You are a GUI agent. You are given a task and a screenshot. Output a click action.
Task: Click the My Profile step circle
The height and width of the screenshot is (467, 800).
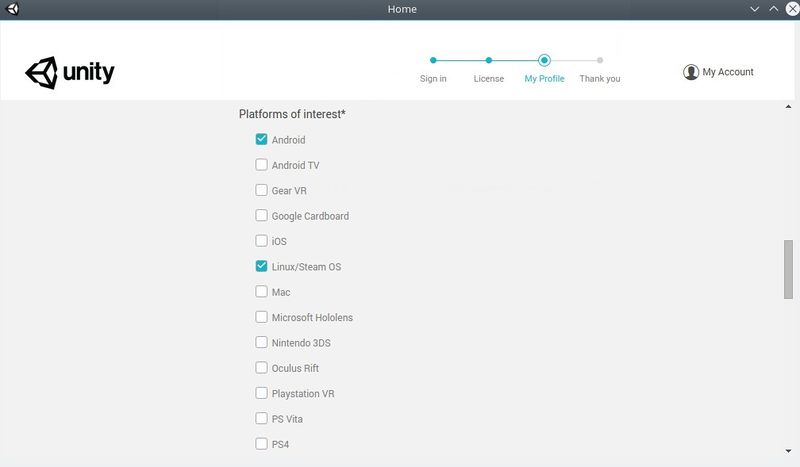click(x=544, y=60)
